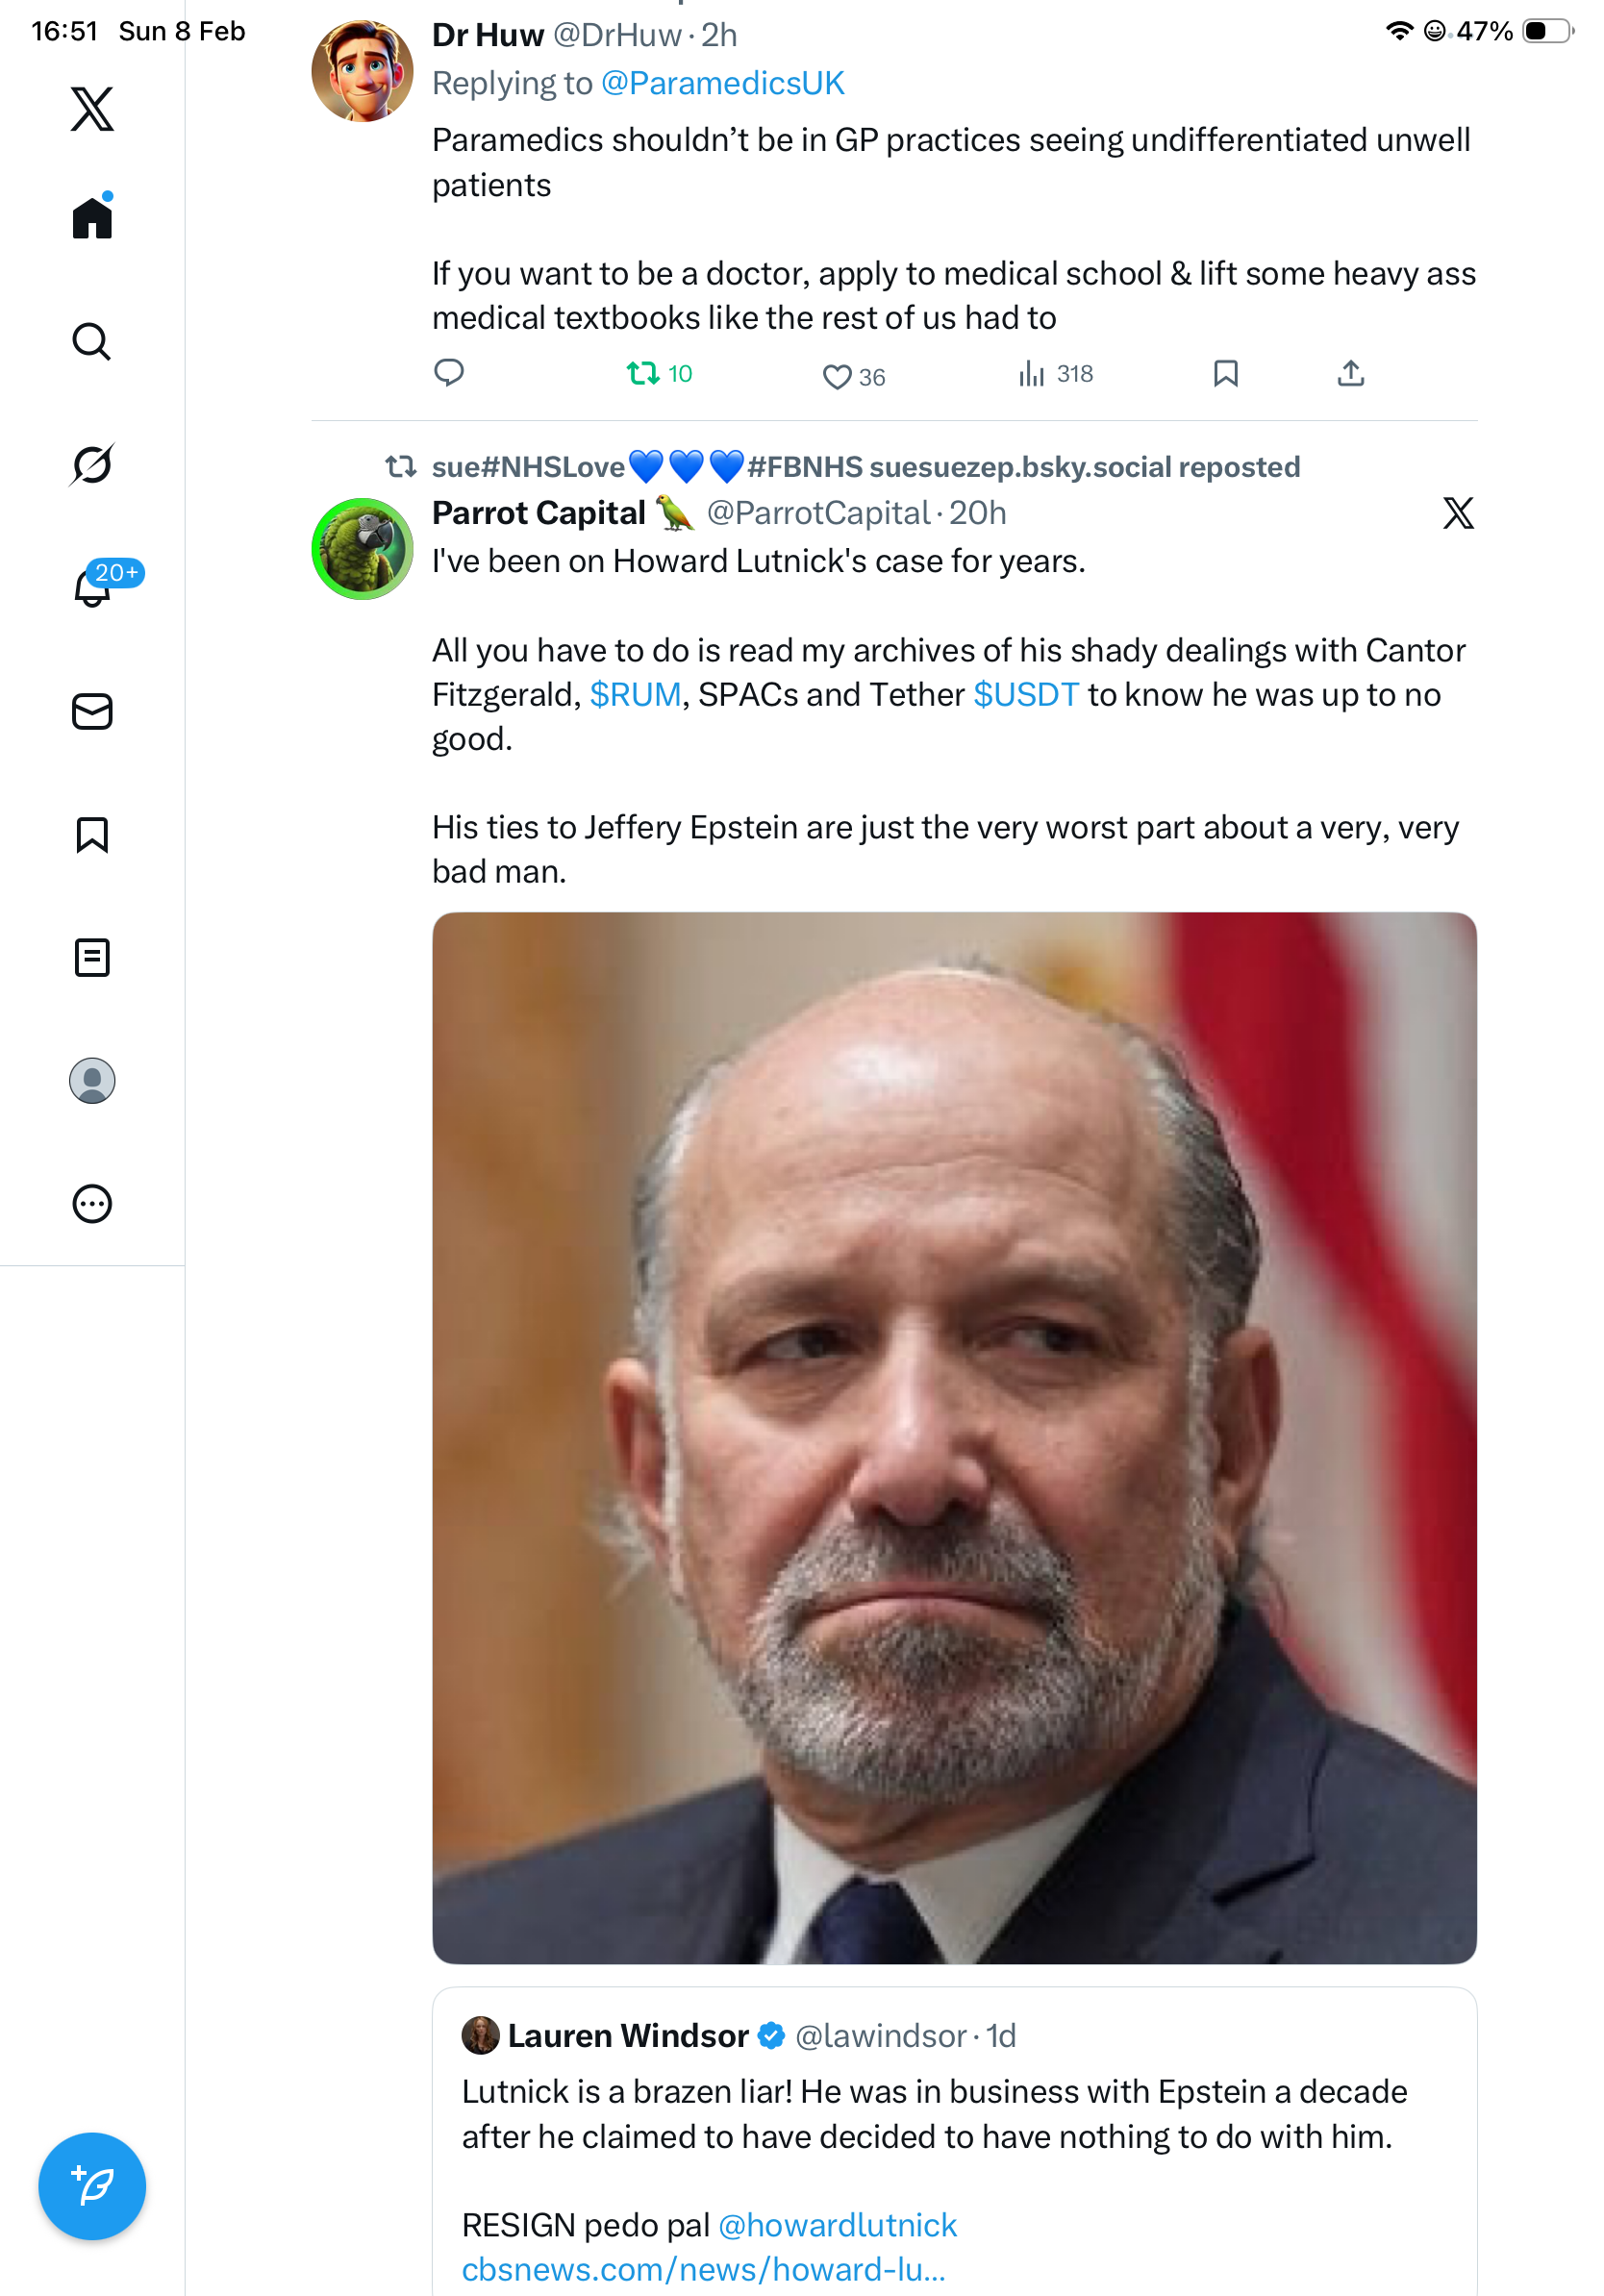Open the Search magnifier in sidebar
1604x2296 pixels.
(x=92, y=341)
